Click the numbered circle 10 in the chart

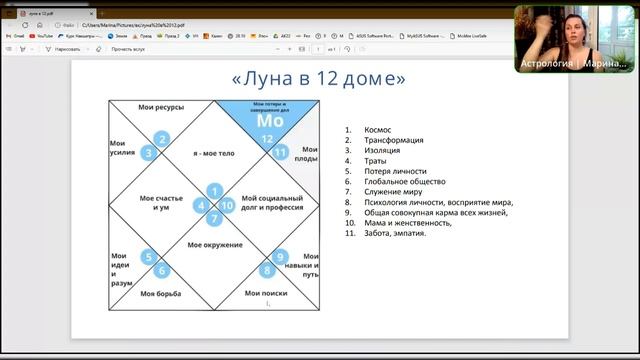point(227,205)
